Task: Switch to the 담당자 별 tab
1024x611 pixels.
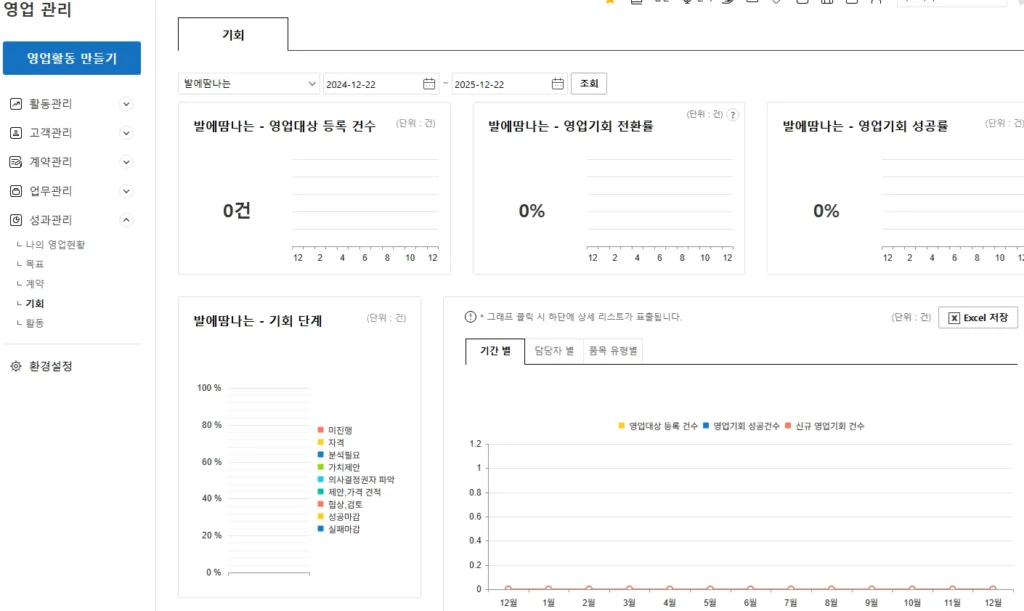Action: tap(554, 351)
